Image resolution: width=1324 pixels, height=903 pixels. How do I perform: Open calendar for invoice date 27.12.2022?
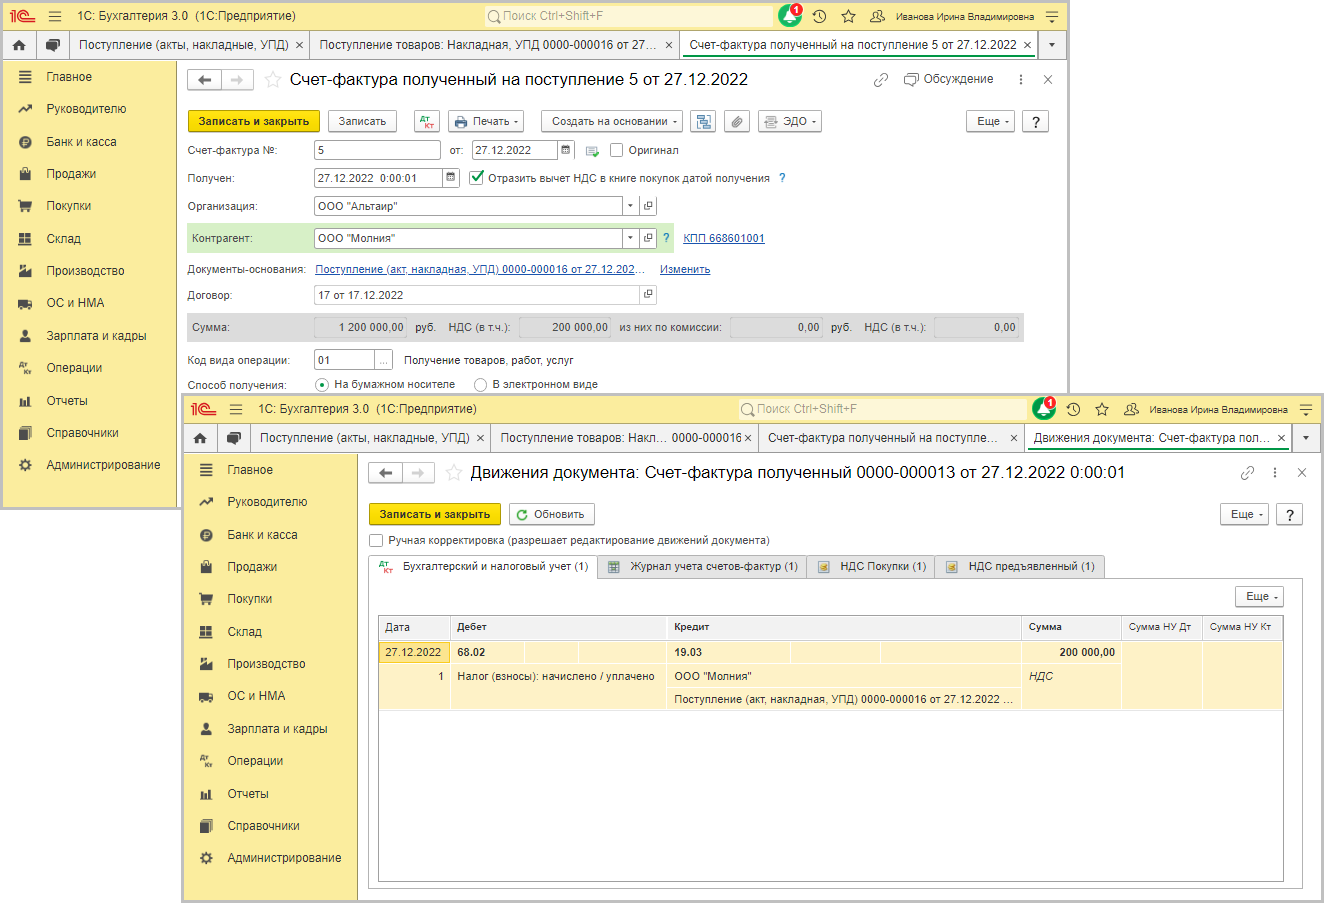566,150
